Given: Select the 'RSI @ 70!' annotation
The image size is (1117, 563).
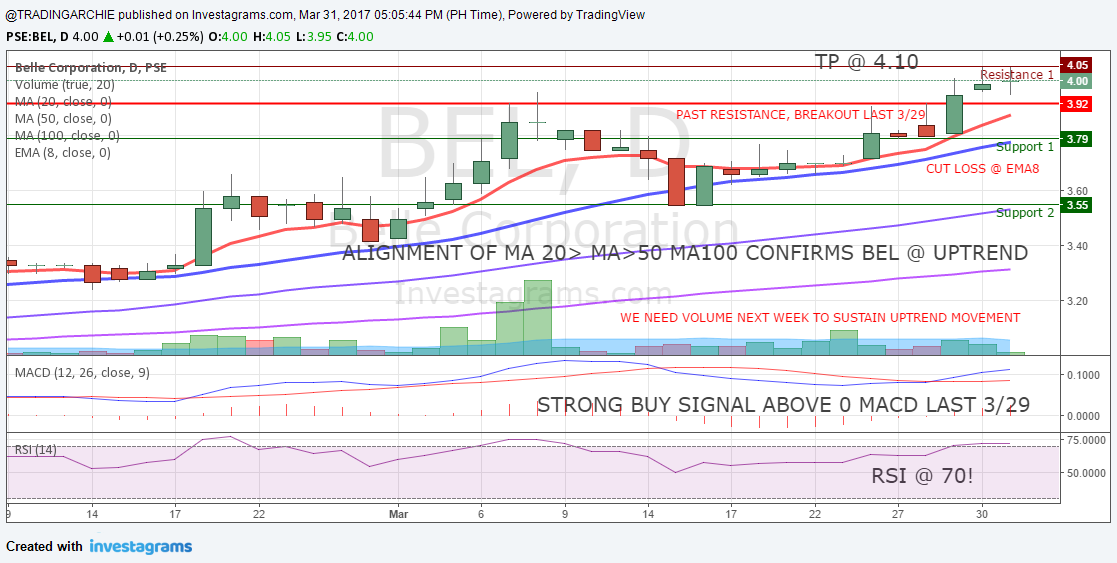Looking at the screenshot, I should [x=922, y=476].
